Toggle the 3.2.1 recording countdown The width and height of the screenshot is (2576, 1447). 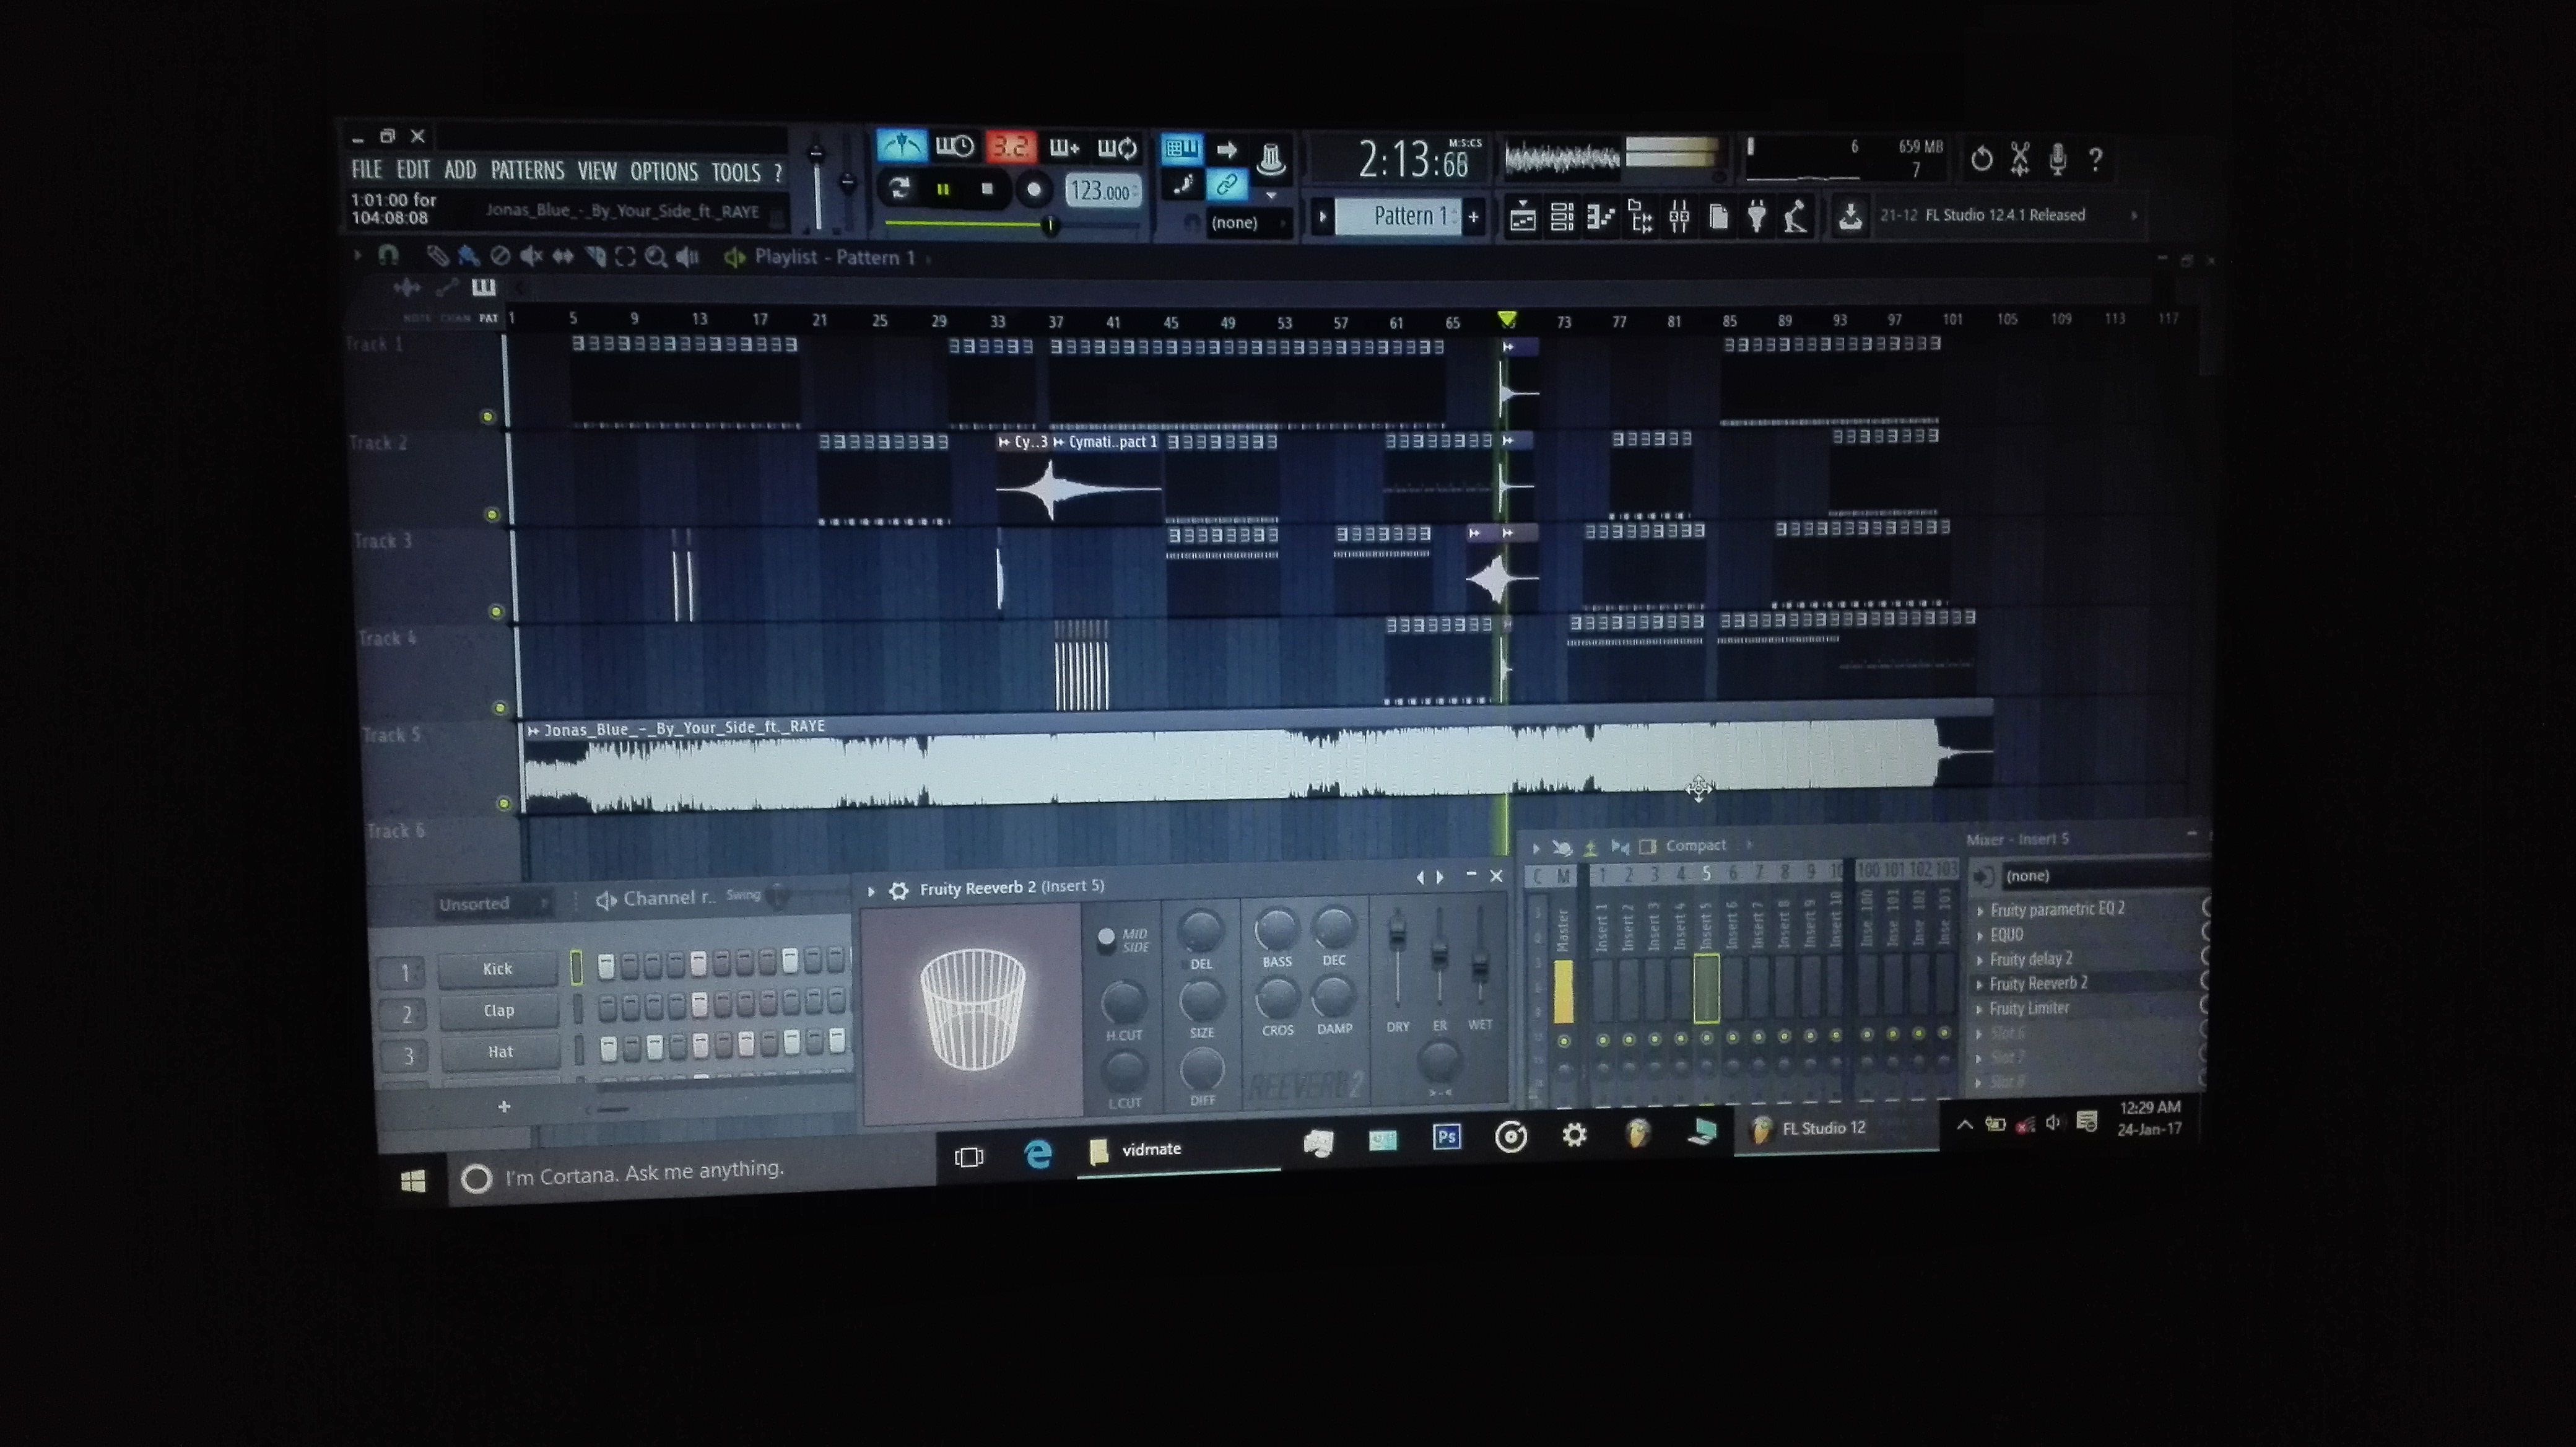point(1010,147)
